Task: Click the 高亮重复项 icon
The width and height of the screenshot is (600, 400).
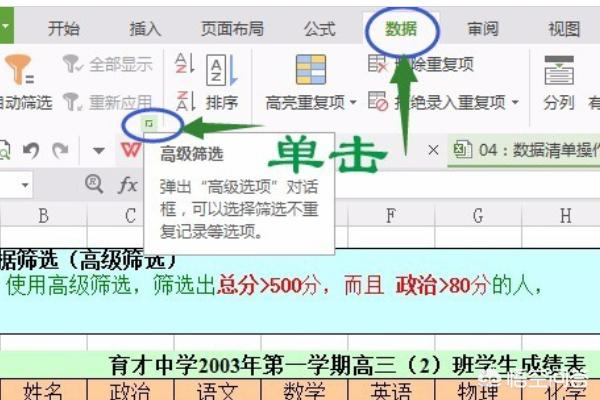Action: tap(311, 69)
